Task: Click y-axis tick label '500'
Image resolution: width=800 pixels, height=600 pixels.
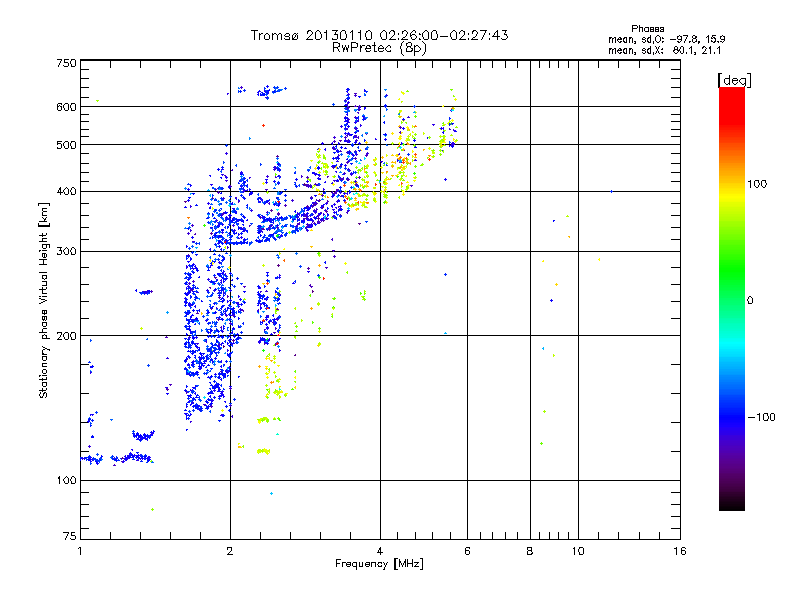Action: [x=66, y=145]
